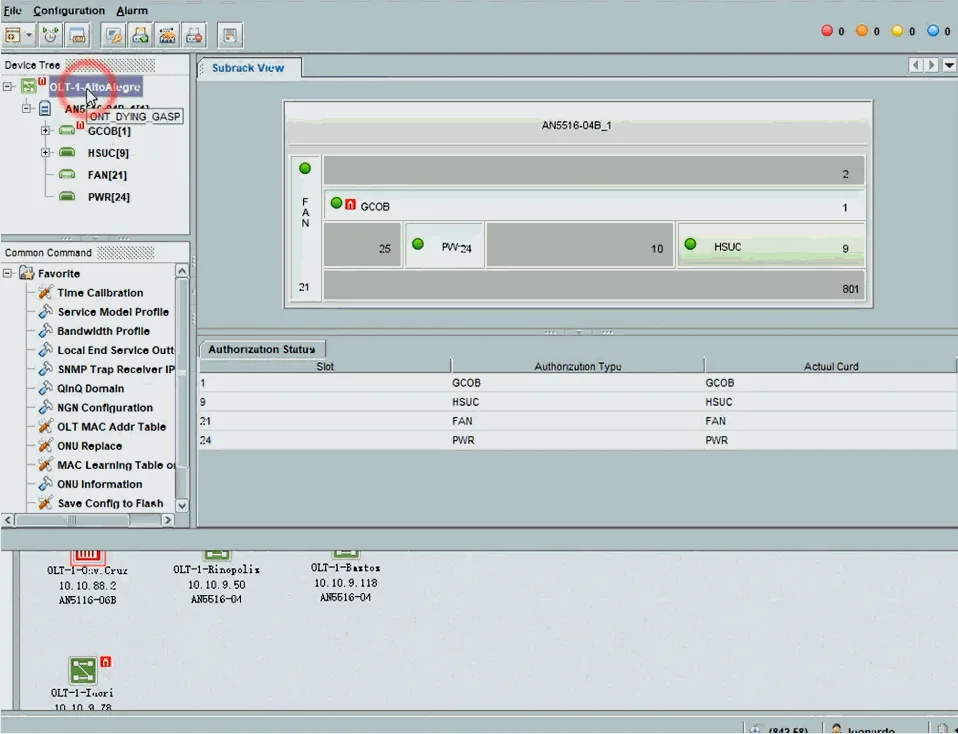Open Save Config to Flash command
958x734 pixels.
point(110,503)
